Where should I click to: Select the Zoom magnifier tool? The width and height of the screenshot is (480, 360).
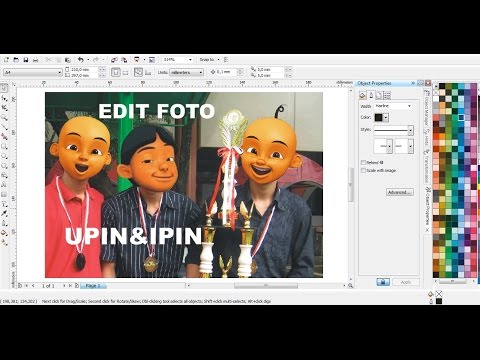[x=4, y=117]
